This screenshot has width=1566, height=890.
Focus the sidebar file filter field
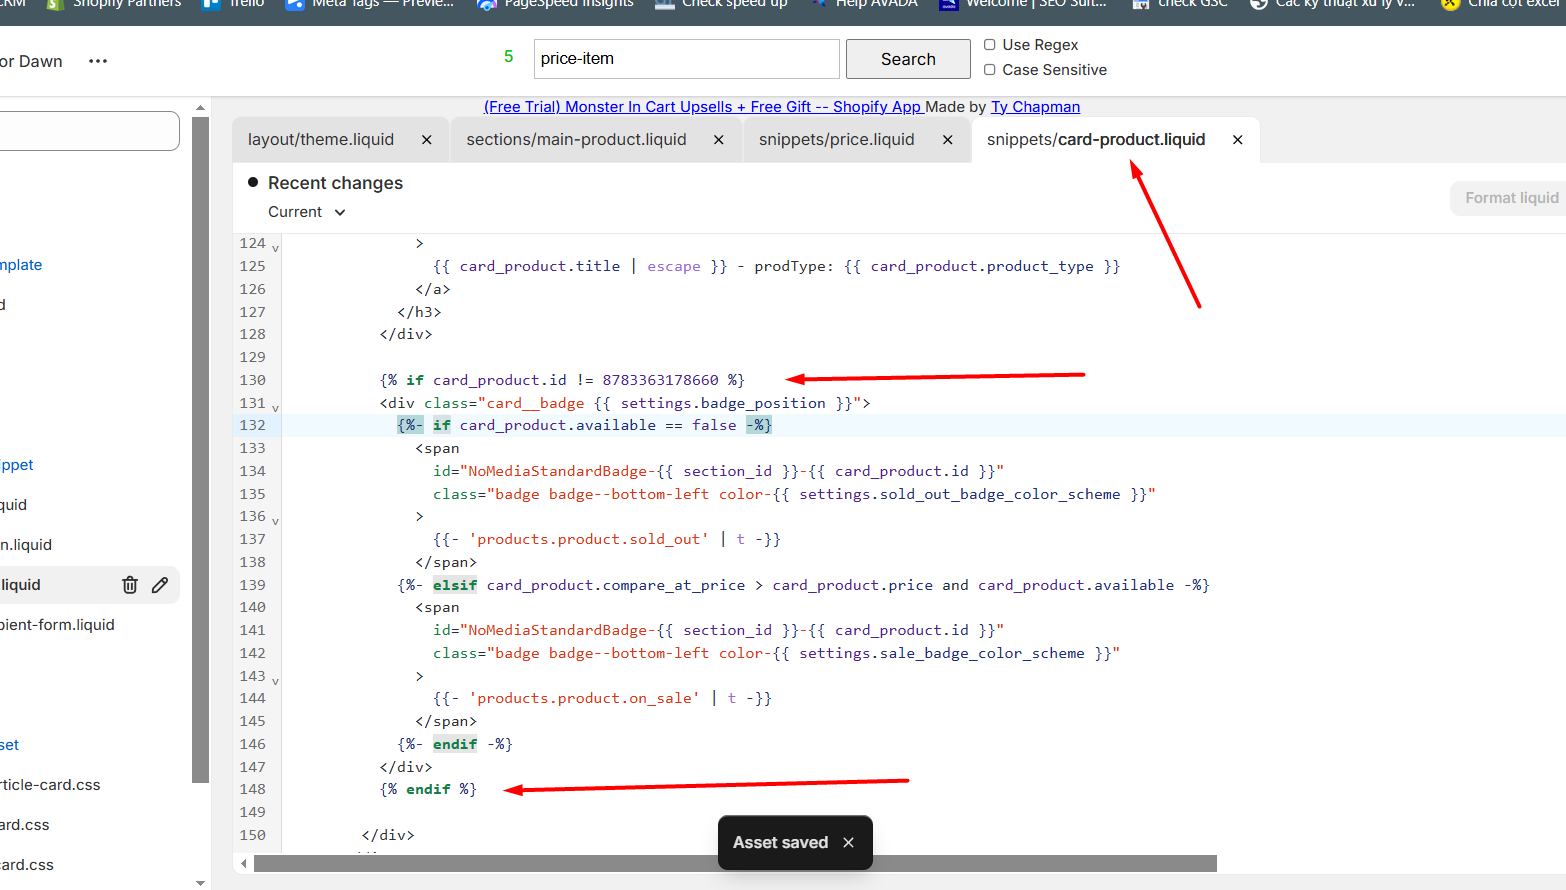(88, 131)
